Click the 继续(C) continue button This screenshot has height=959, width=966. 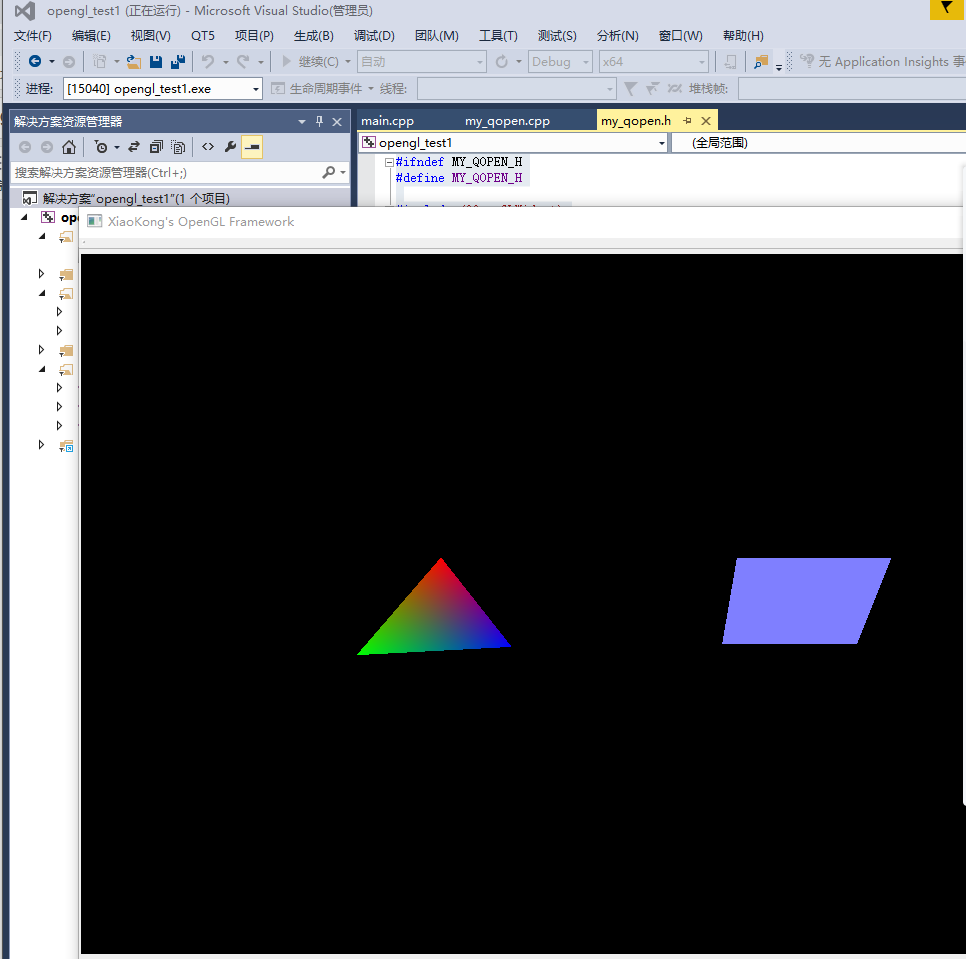click(x=310, y=62)
